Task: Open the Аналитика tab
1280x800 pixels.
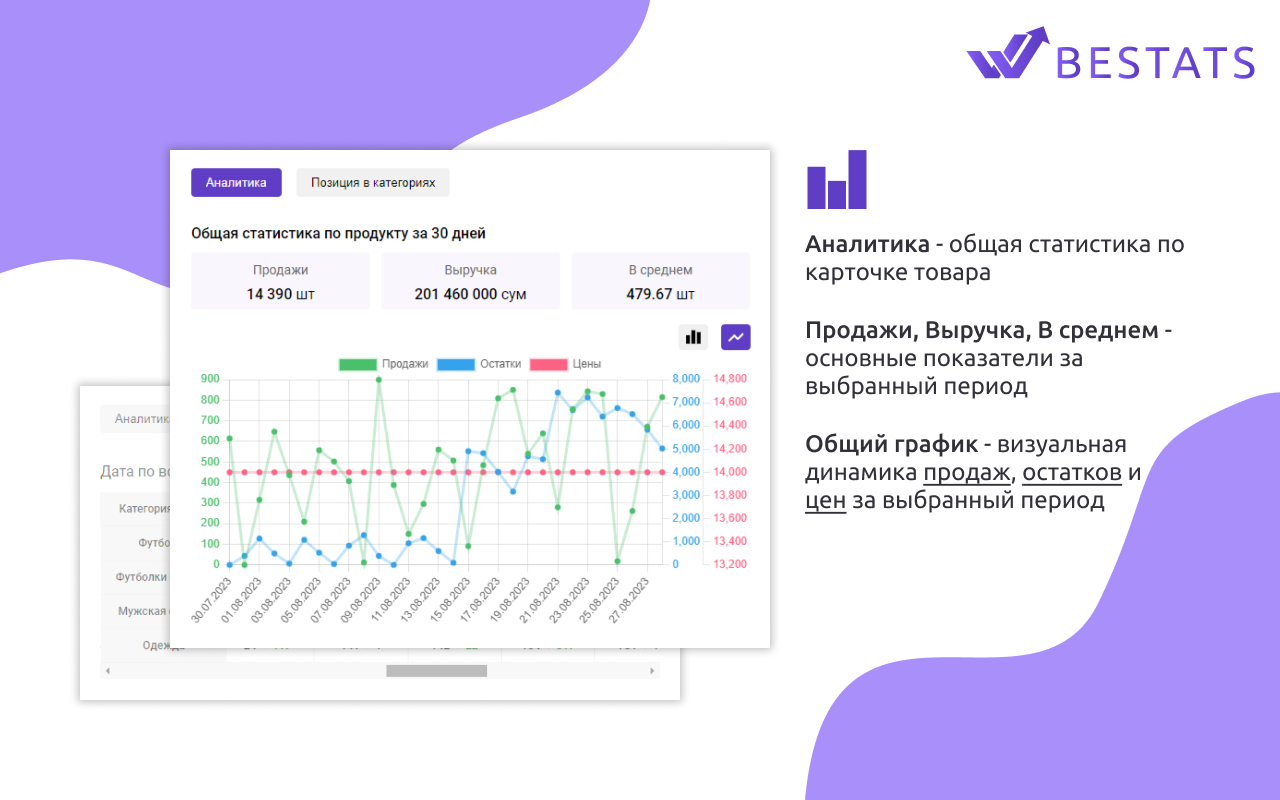Action: (236, 183)
